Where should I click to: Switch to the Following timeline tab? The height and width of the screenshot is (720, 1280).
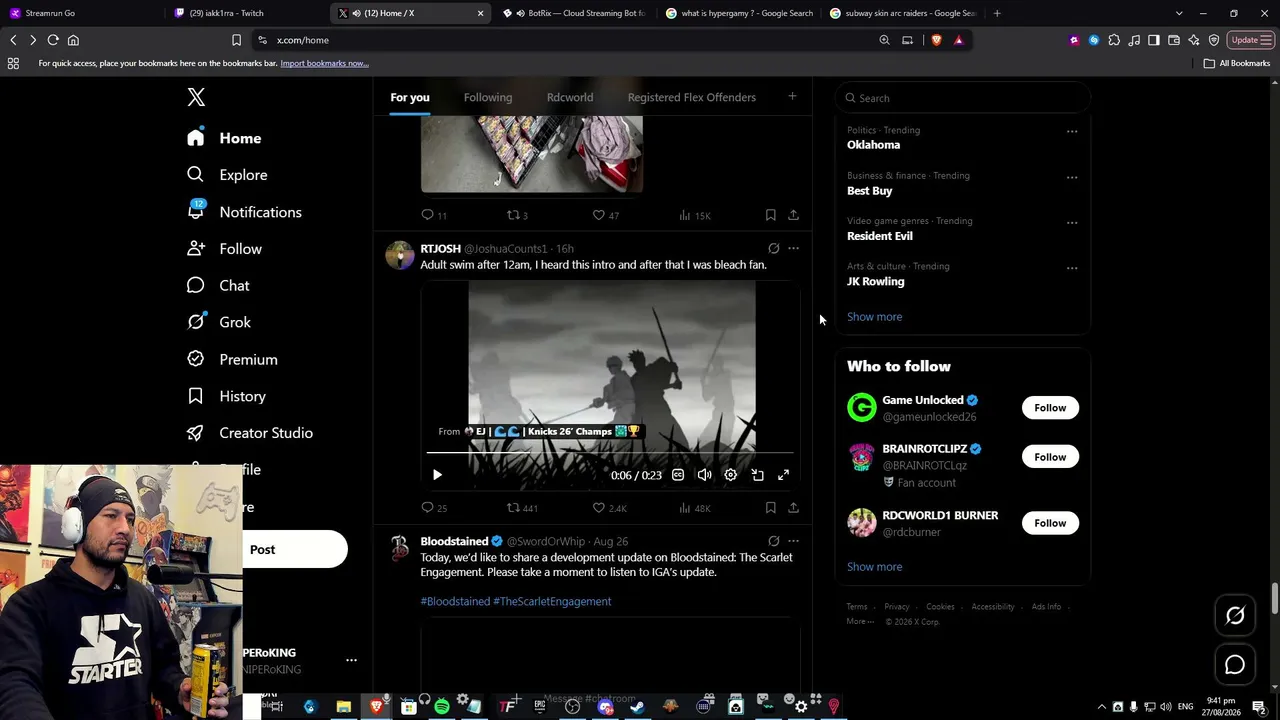488,97
